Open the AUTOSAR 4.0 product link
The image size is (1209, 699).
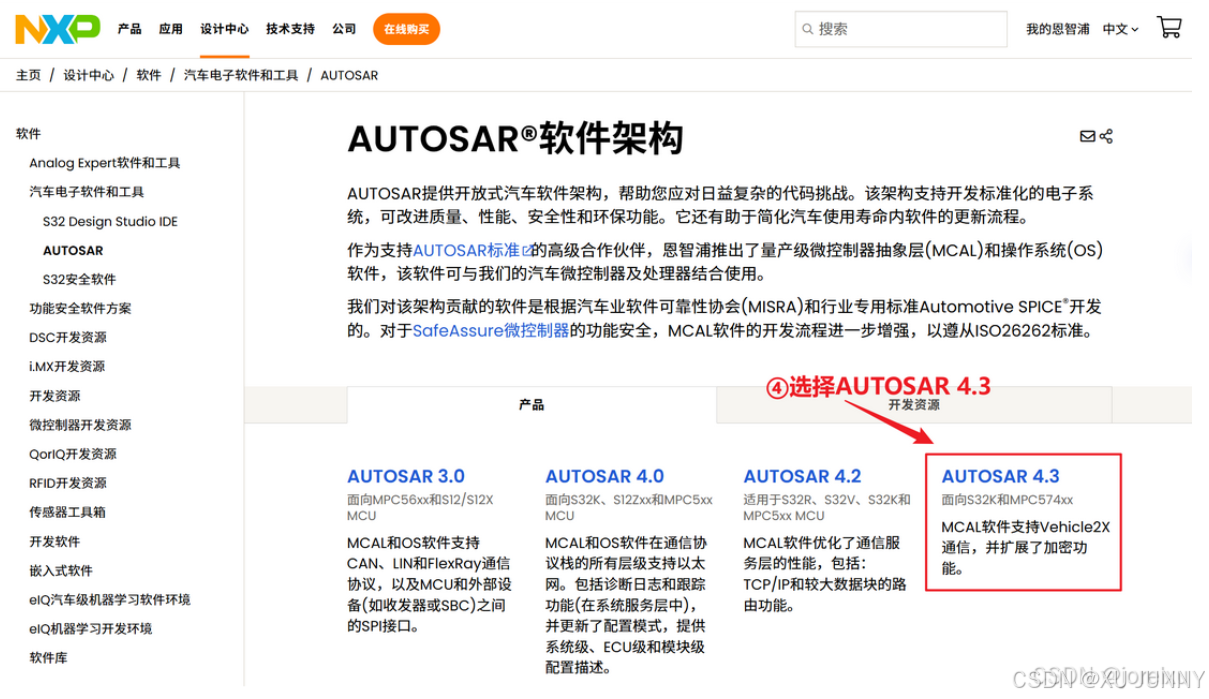604,476
